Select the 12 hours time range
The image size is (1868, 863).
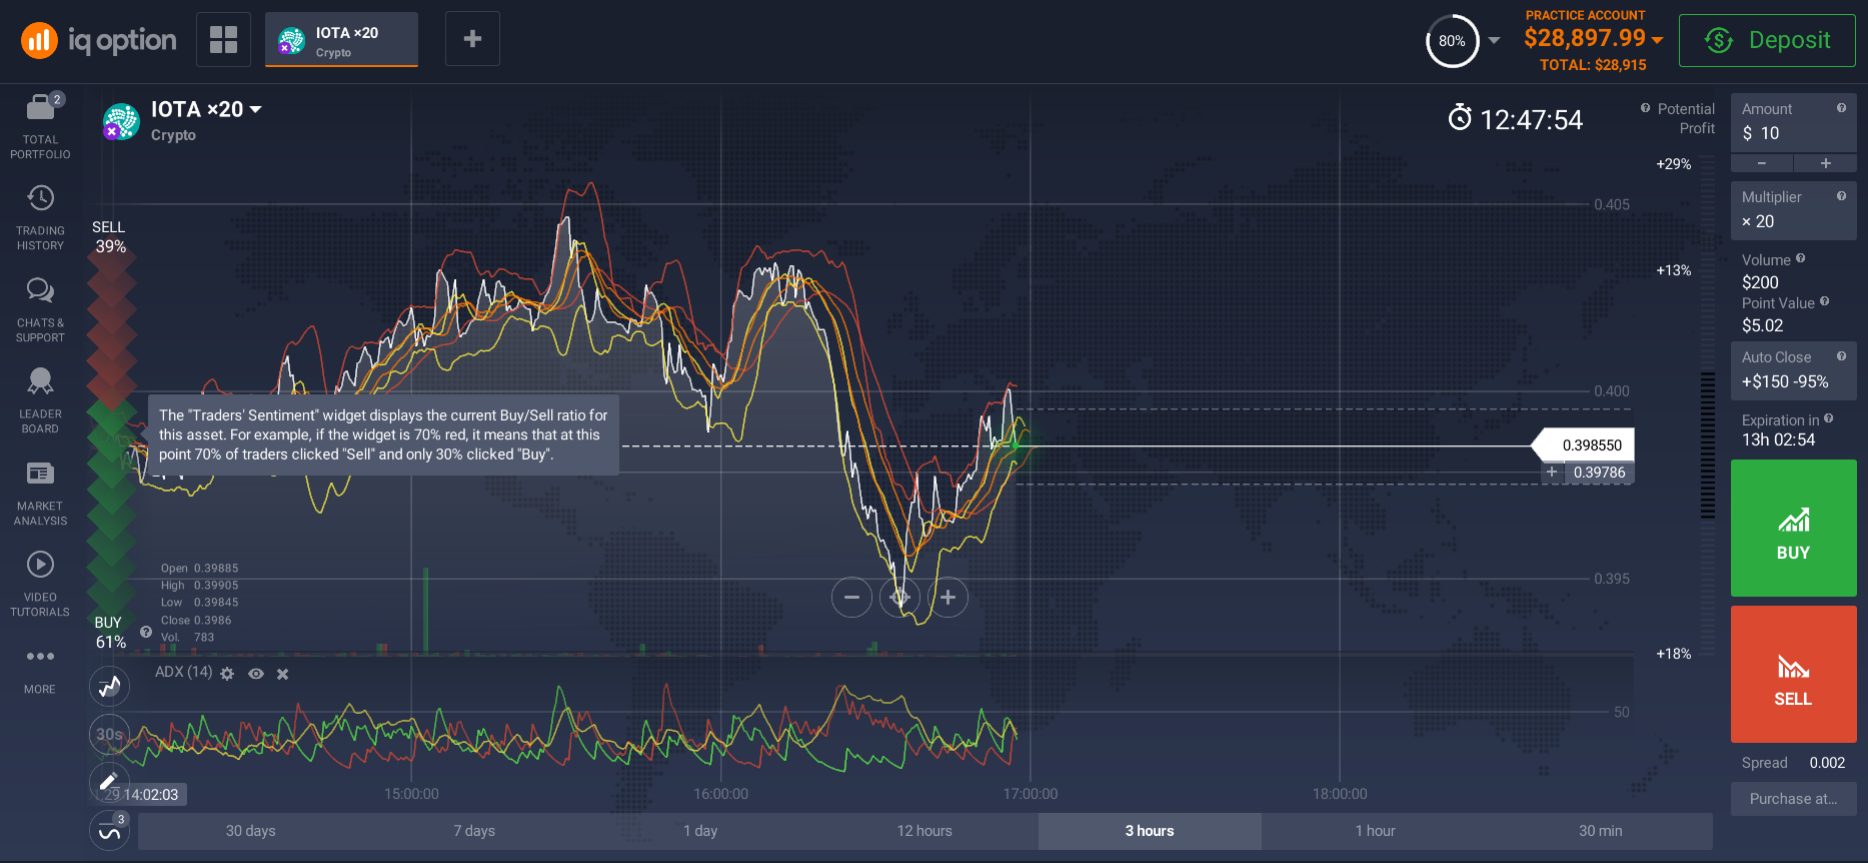[x=924, y=831]
